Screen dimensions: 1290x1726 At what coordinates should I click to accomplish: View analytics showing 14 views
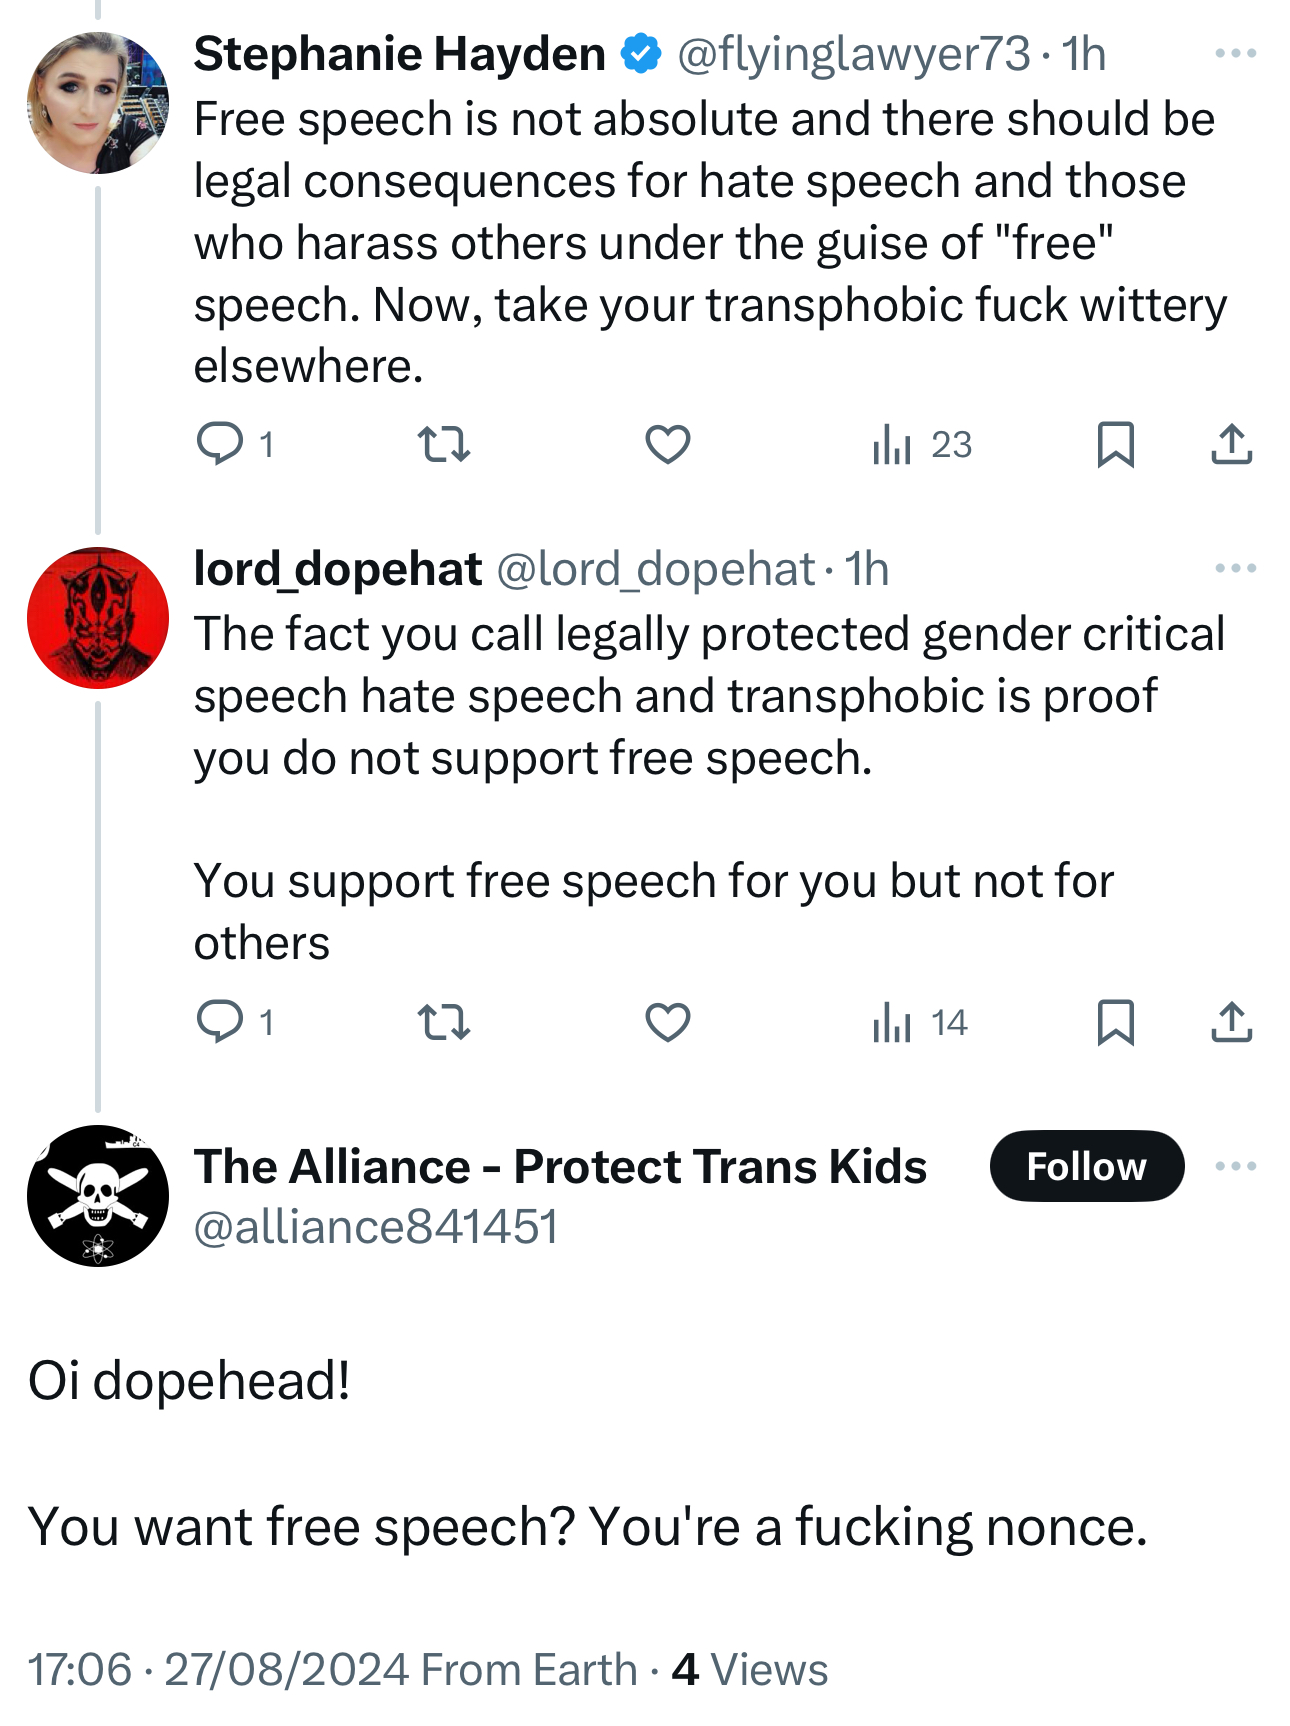pos(919,1022)
